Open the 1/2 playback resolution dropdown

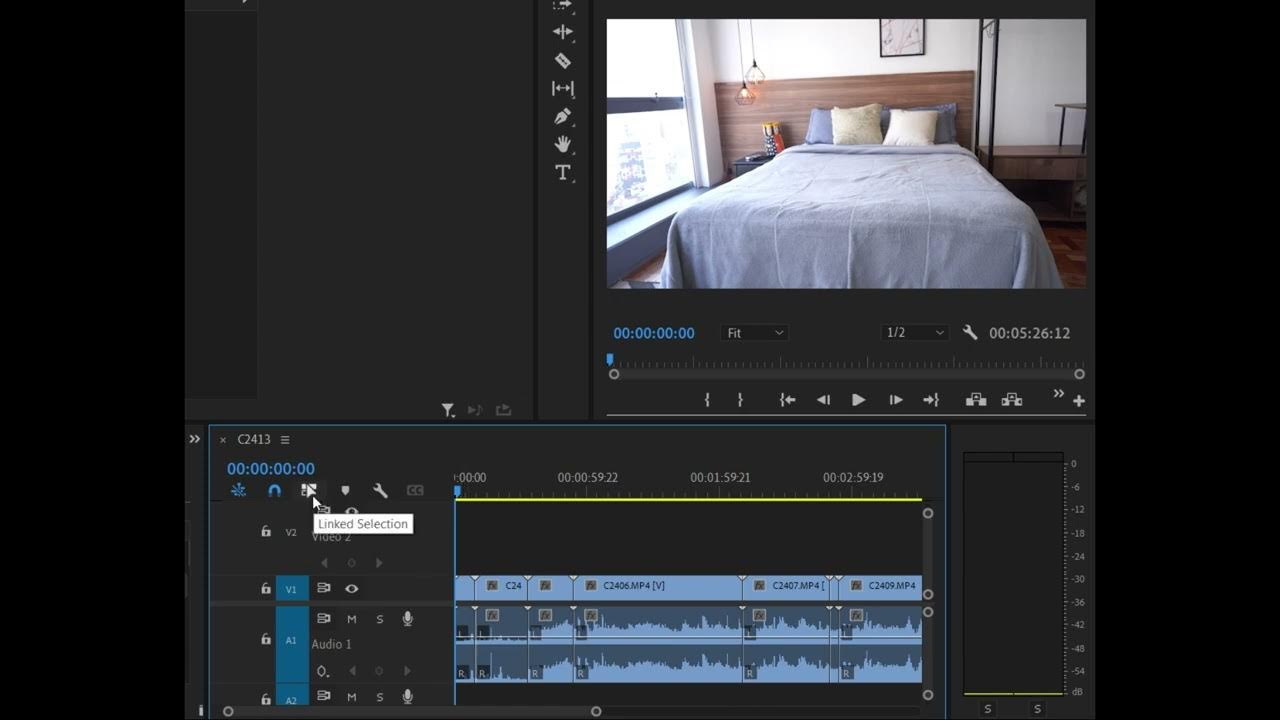point(914,333)
